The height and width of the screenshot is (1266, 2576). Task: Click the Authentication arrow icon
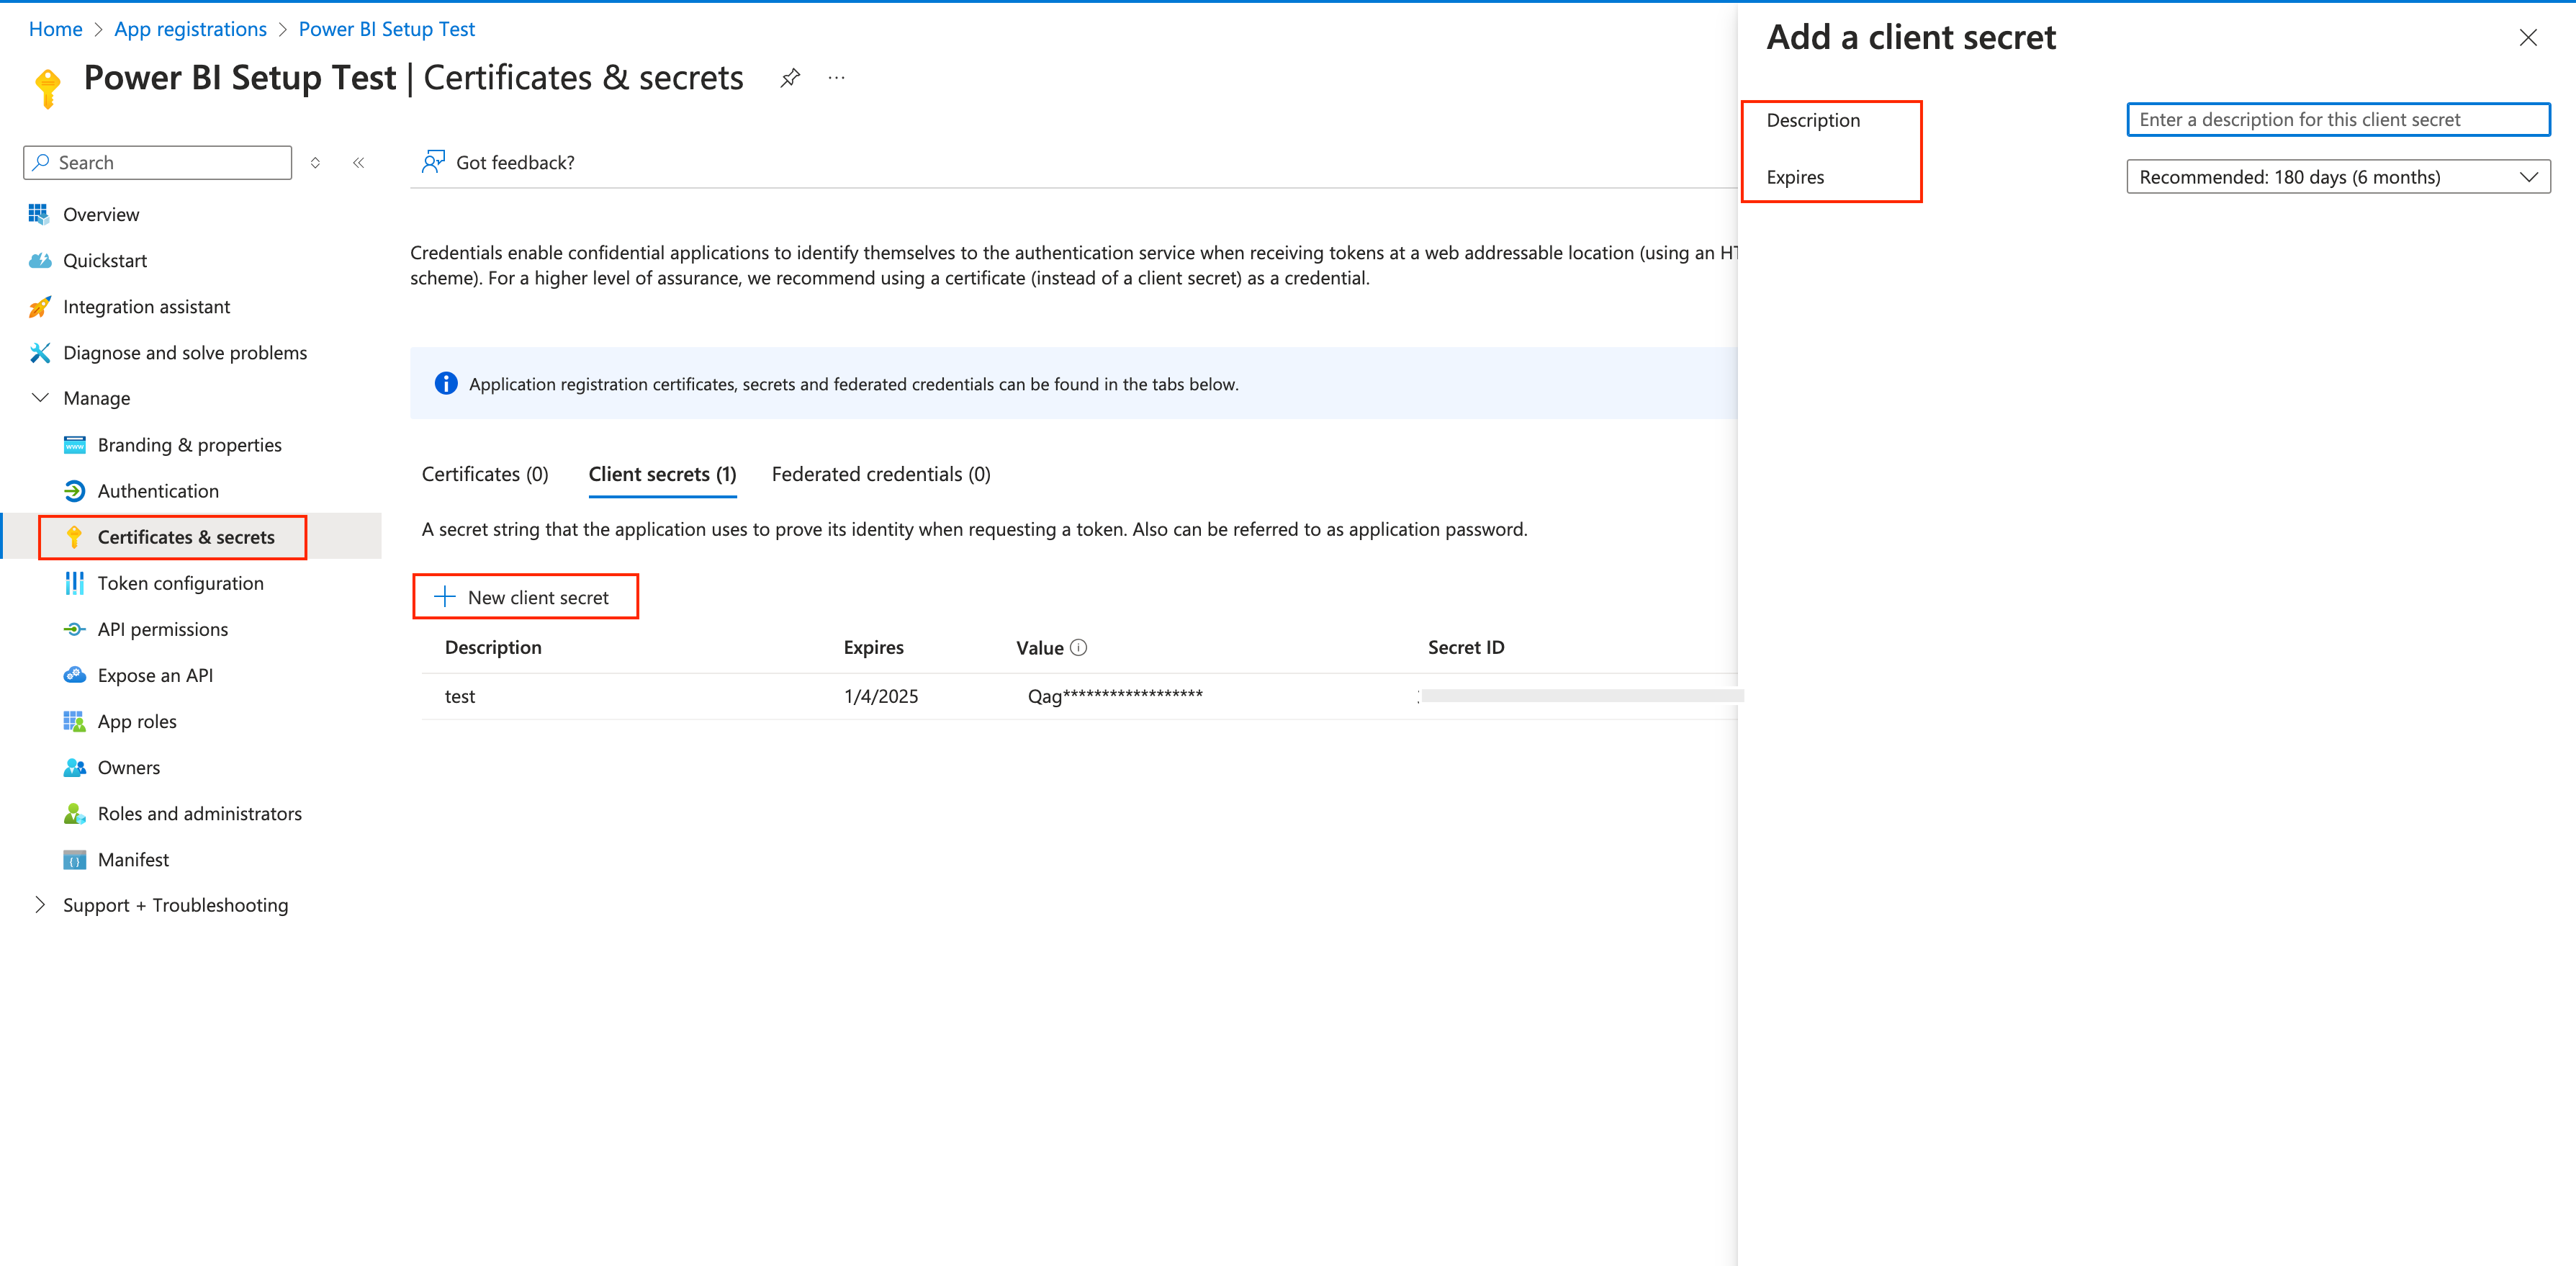(x=74, y=491)
